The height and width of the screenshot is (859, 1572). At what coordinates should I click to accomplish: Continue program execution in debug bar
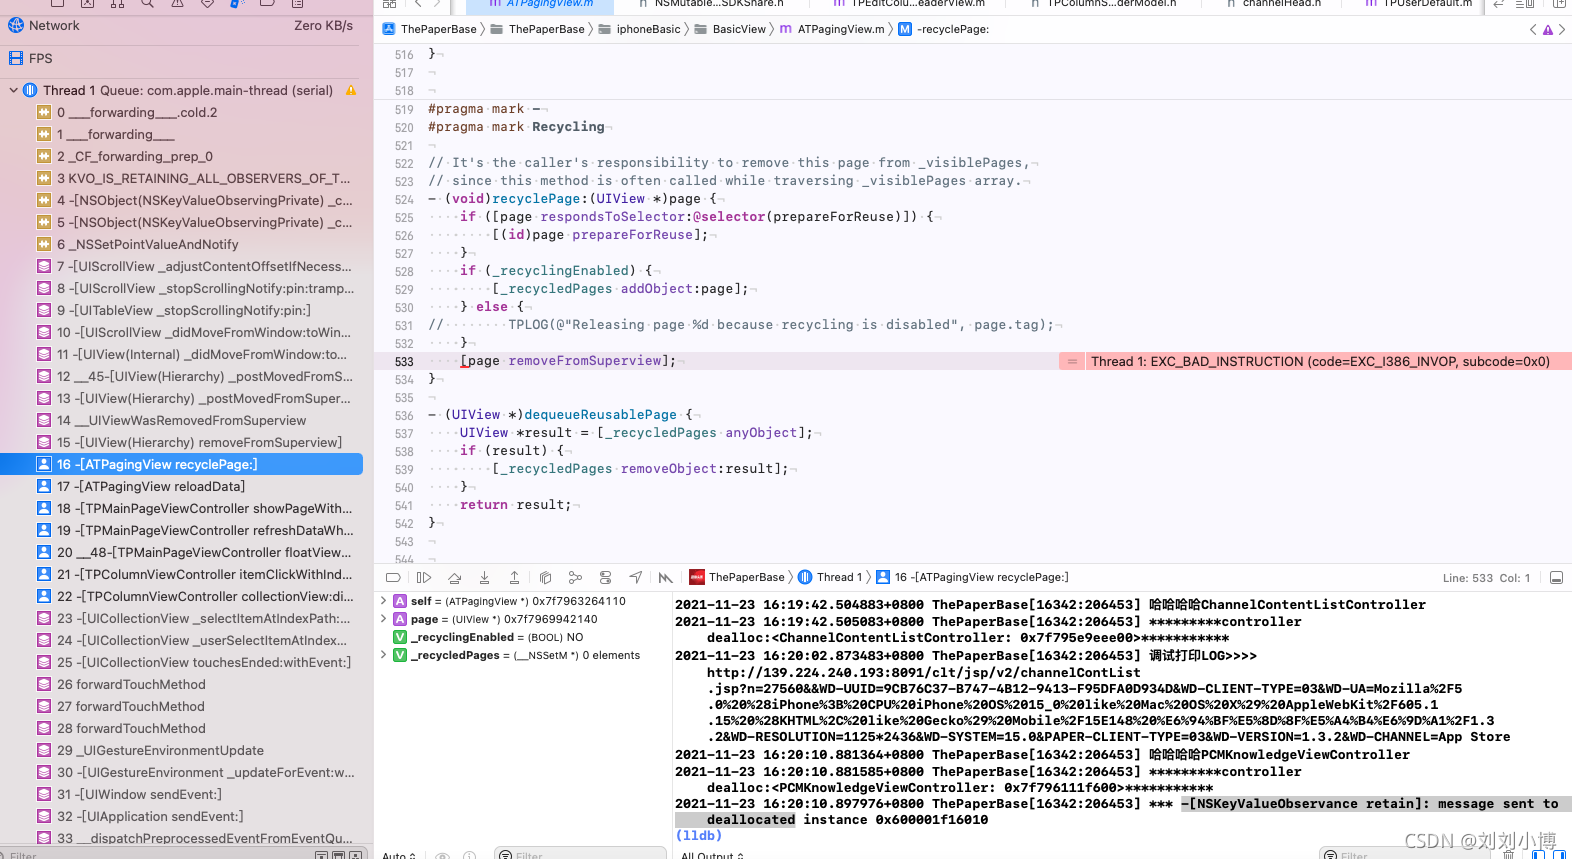(424, 577)
